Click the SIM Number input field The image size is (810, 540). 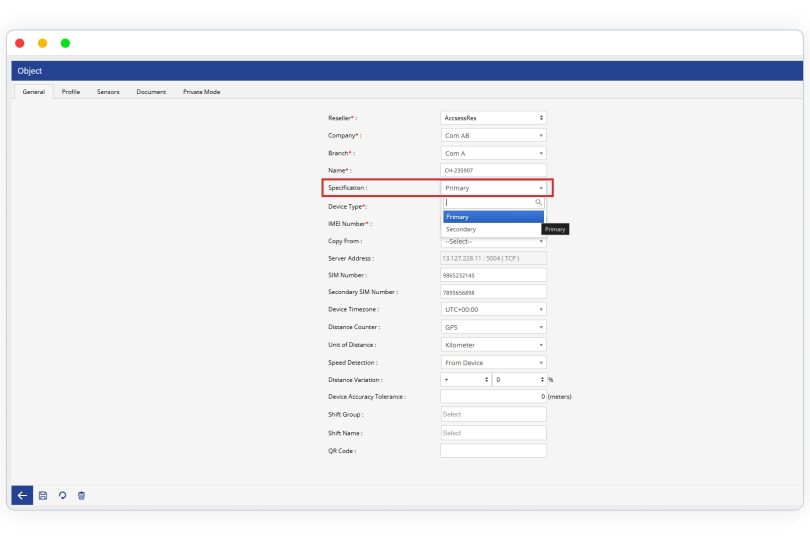coord(493,275)
